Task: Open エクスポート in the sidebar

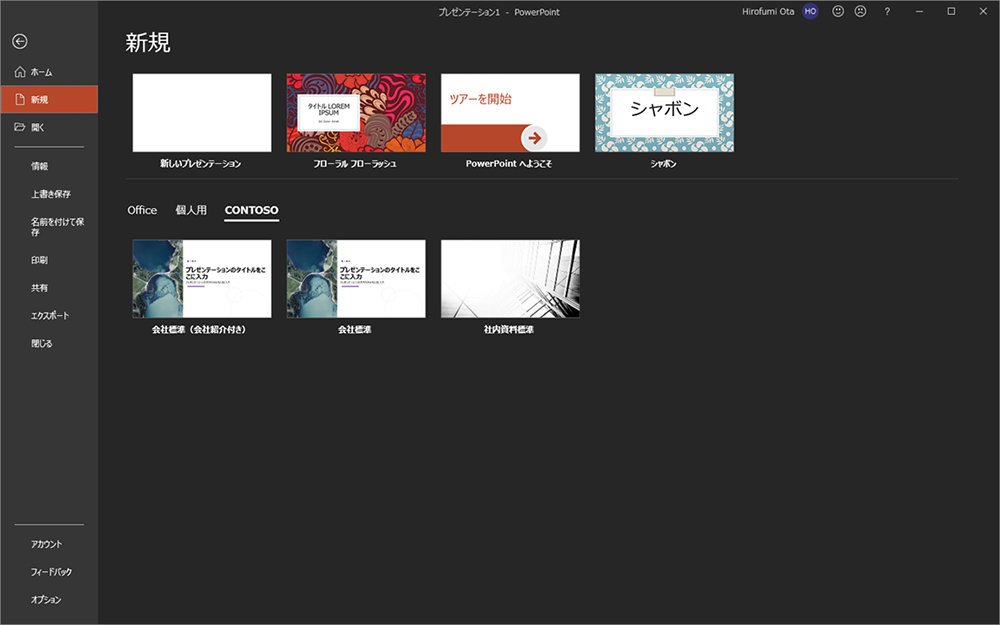Action: (x=50, y=316)
